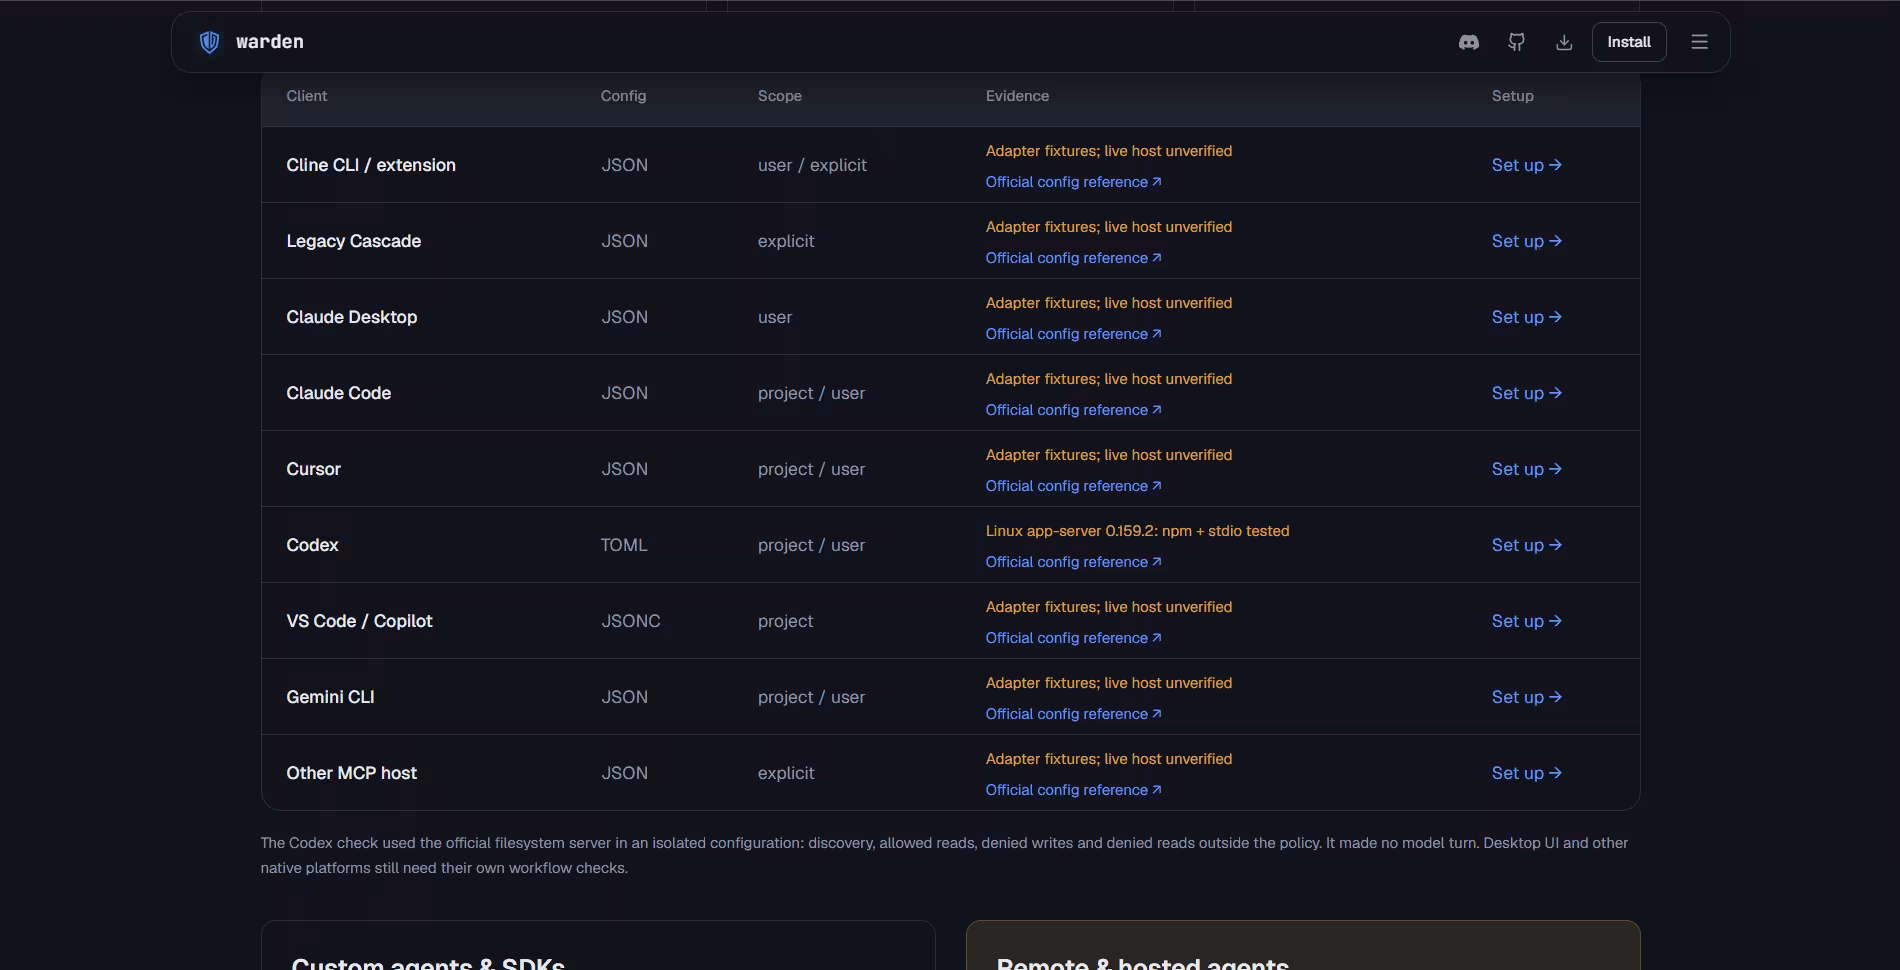
Task: Open Set up for Cursor
Action: pos(1526,469)
